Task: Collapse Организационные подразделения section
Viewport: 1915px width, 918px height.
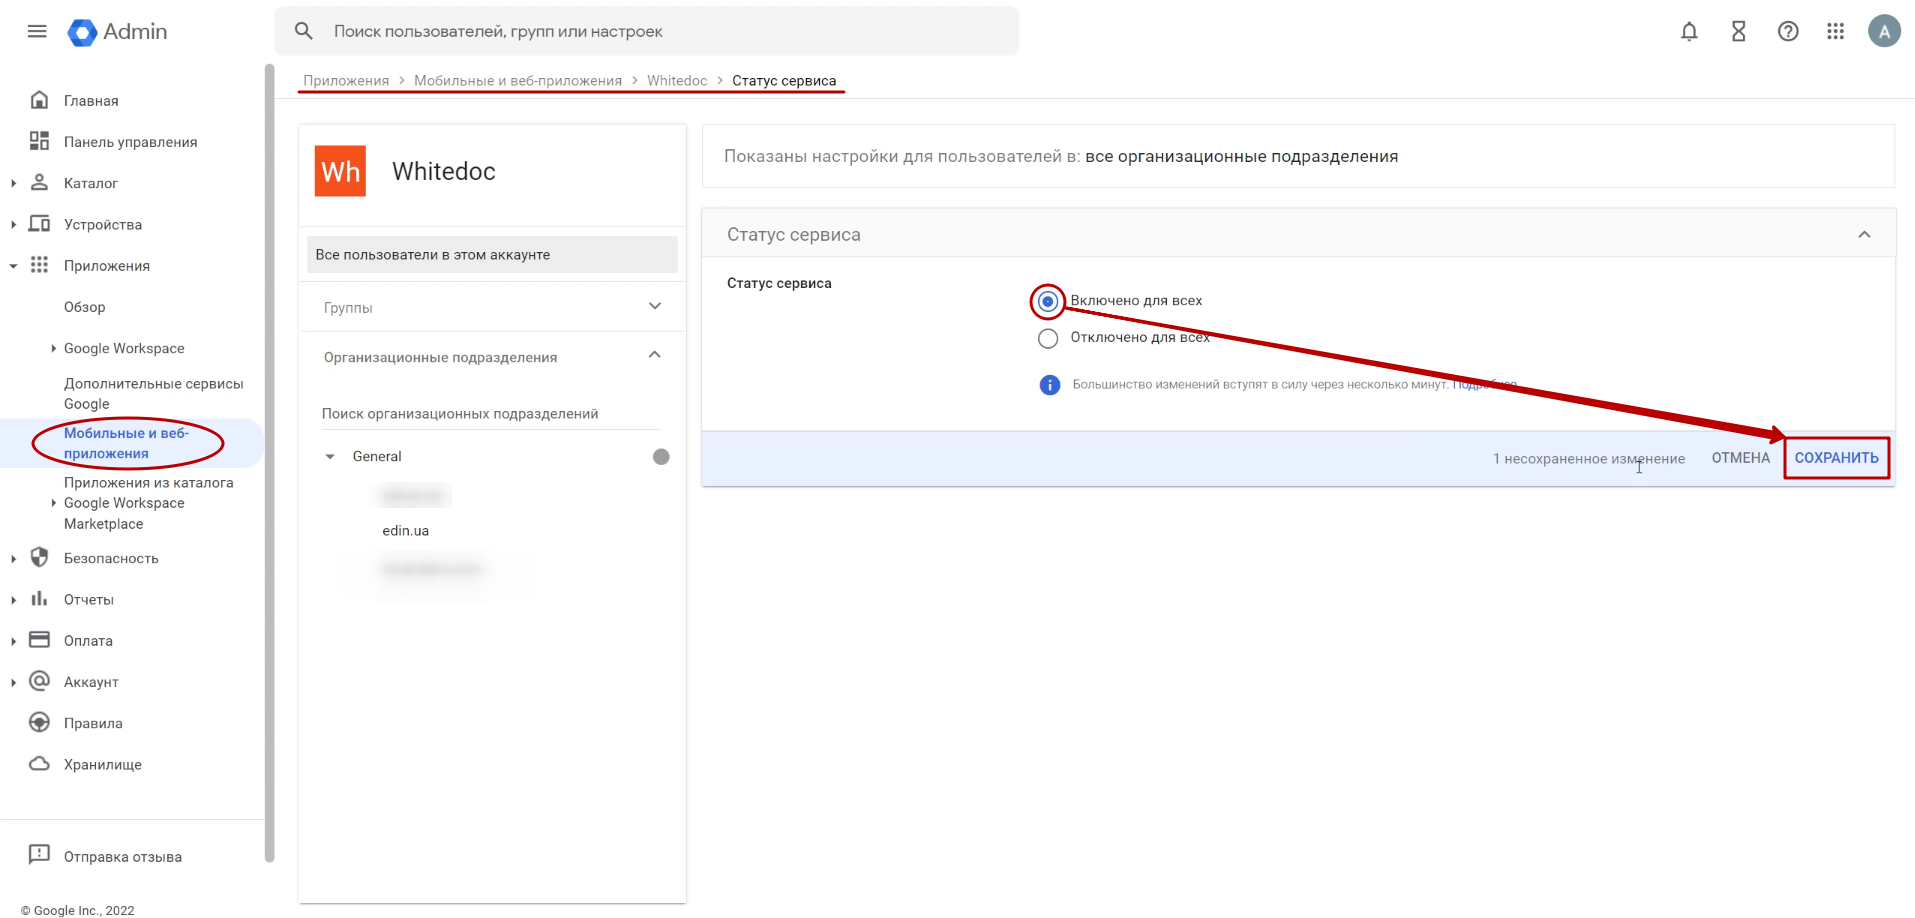Action: (655, 356)
